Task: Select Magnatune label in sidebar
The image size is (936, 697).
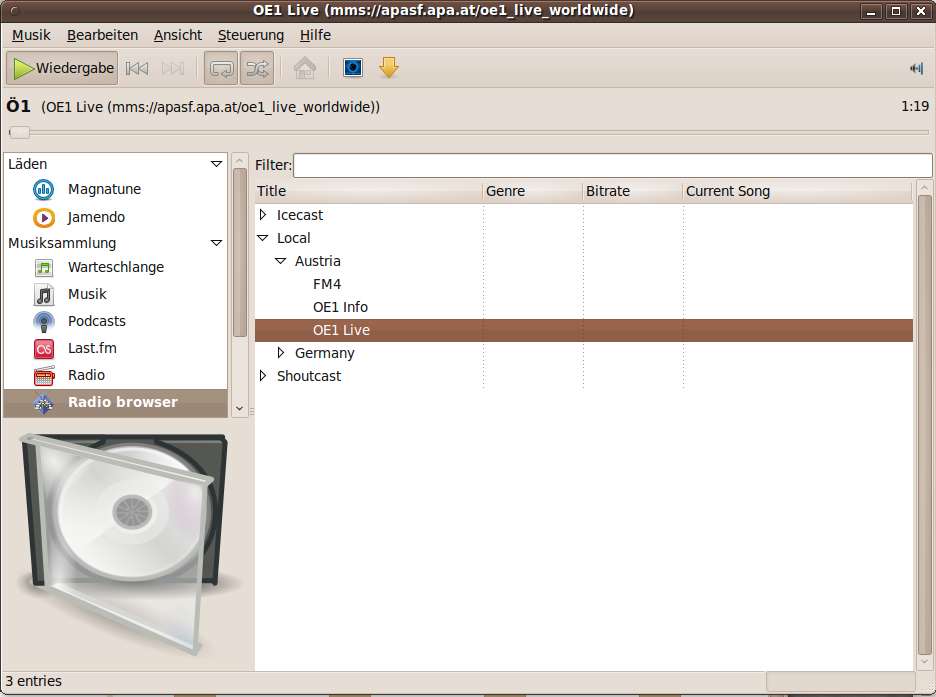Action: (104, 189)
